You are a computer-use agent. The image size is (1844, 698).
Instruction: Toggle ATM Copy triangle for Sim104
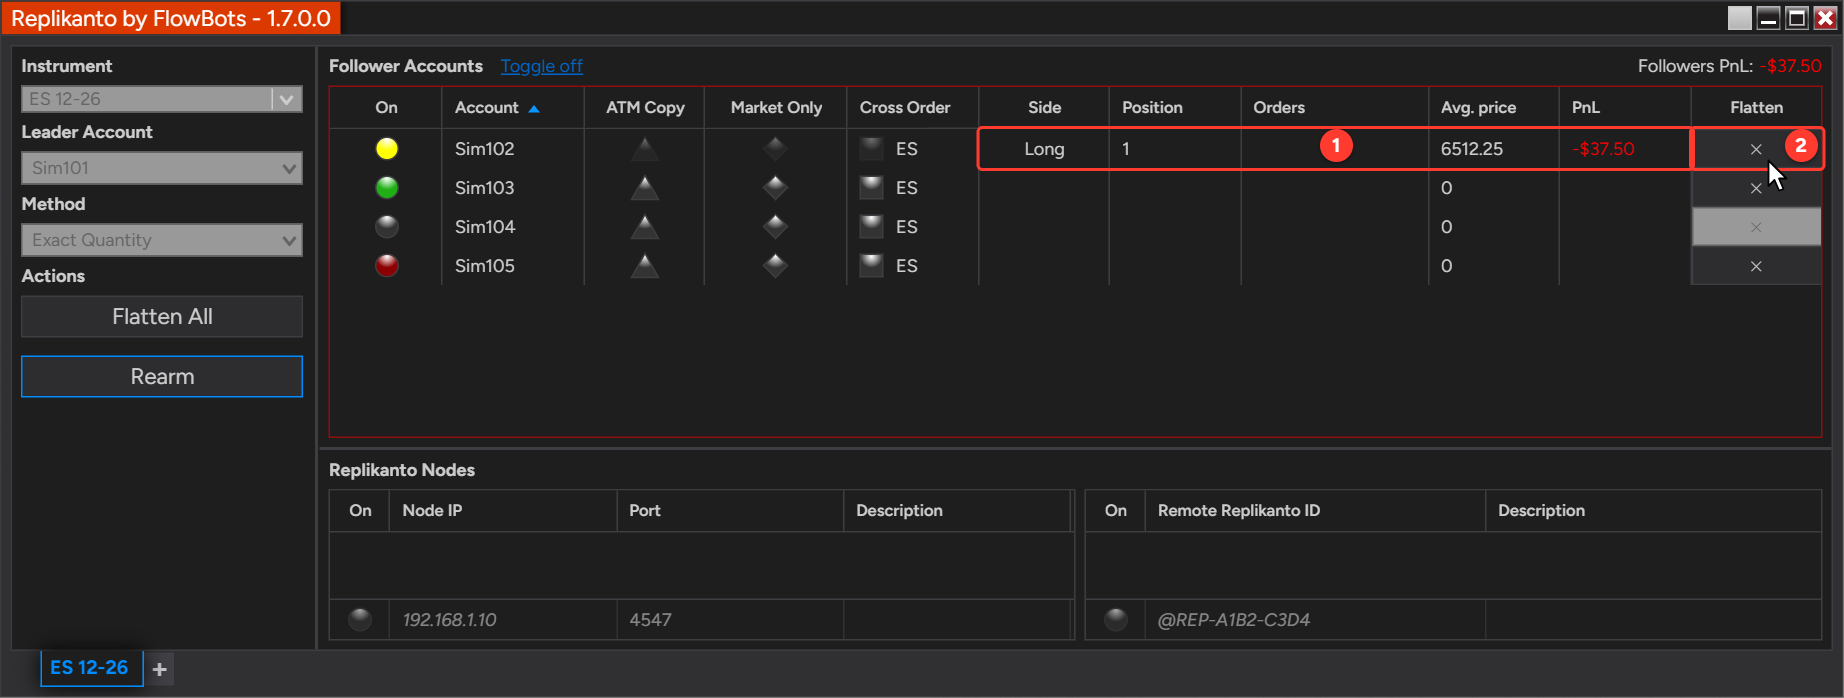[x=645, y=227]
